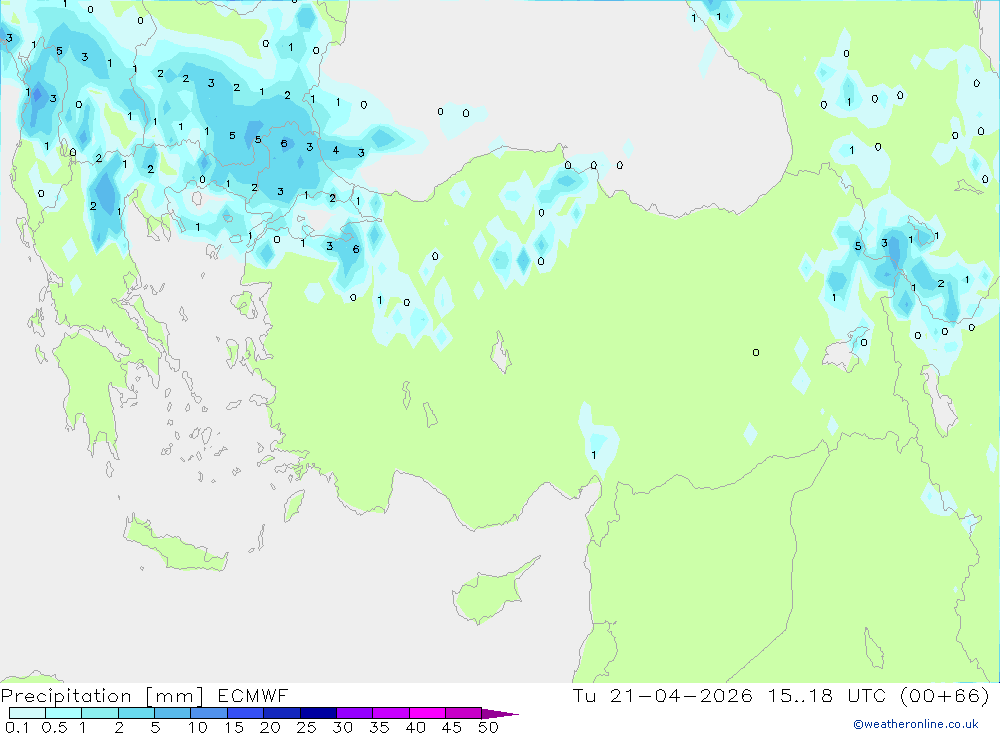This screenshot has width=1000, height=733.
Task: Click the '[mm]' unit label
Action: coord(175,696)
